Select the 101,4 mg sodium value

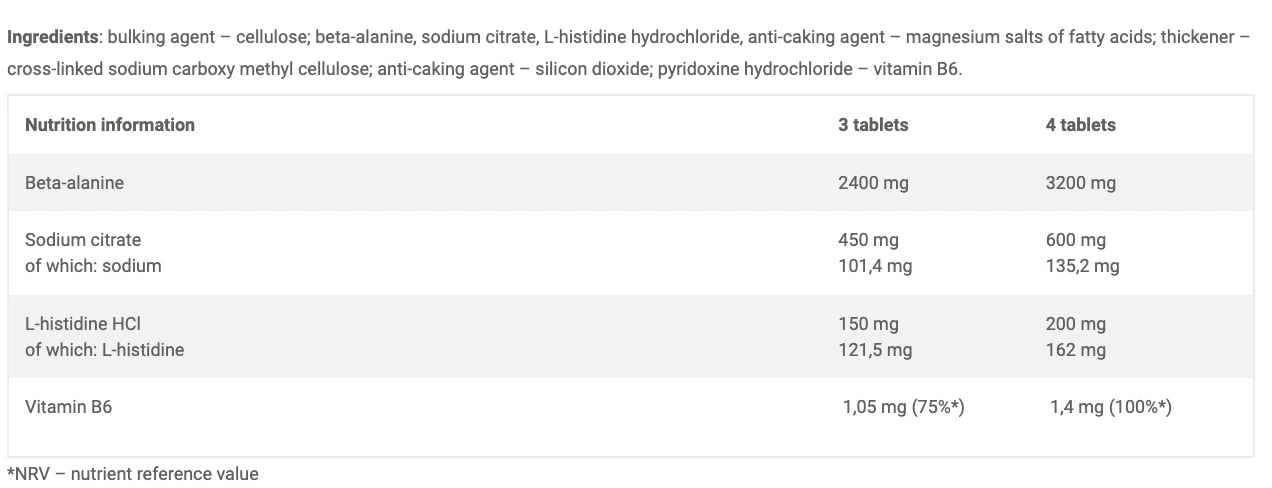click(x=875, y=266)
